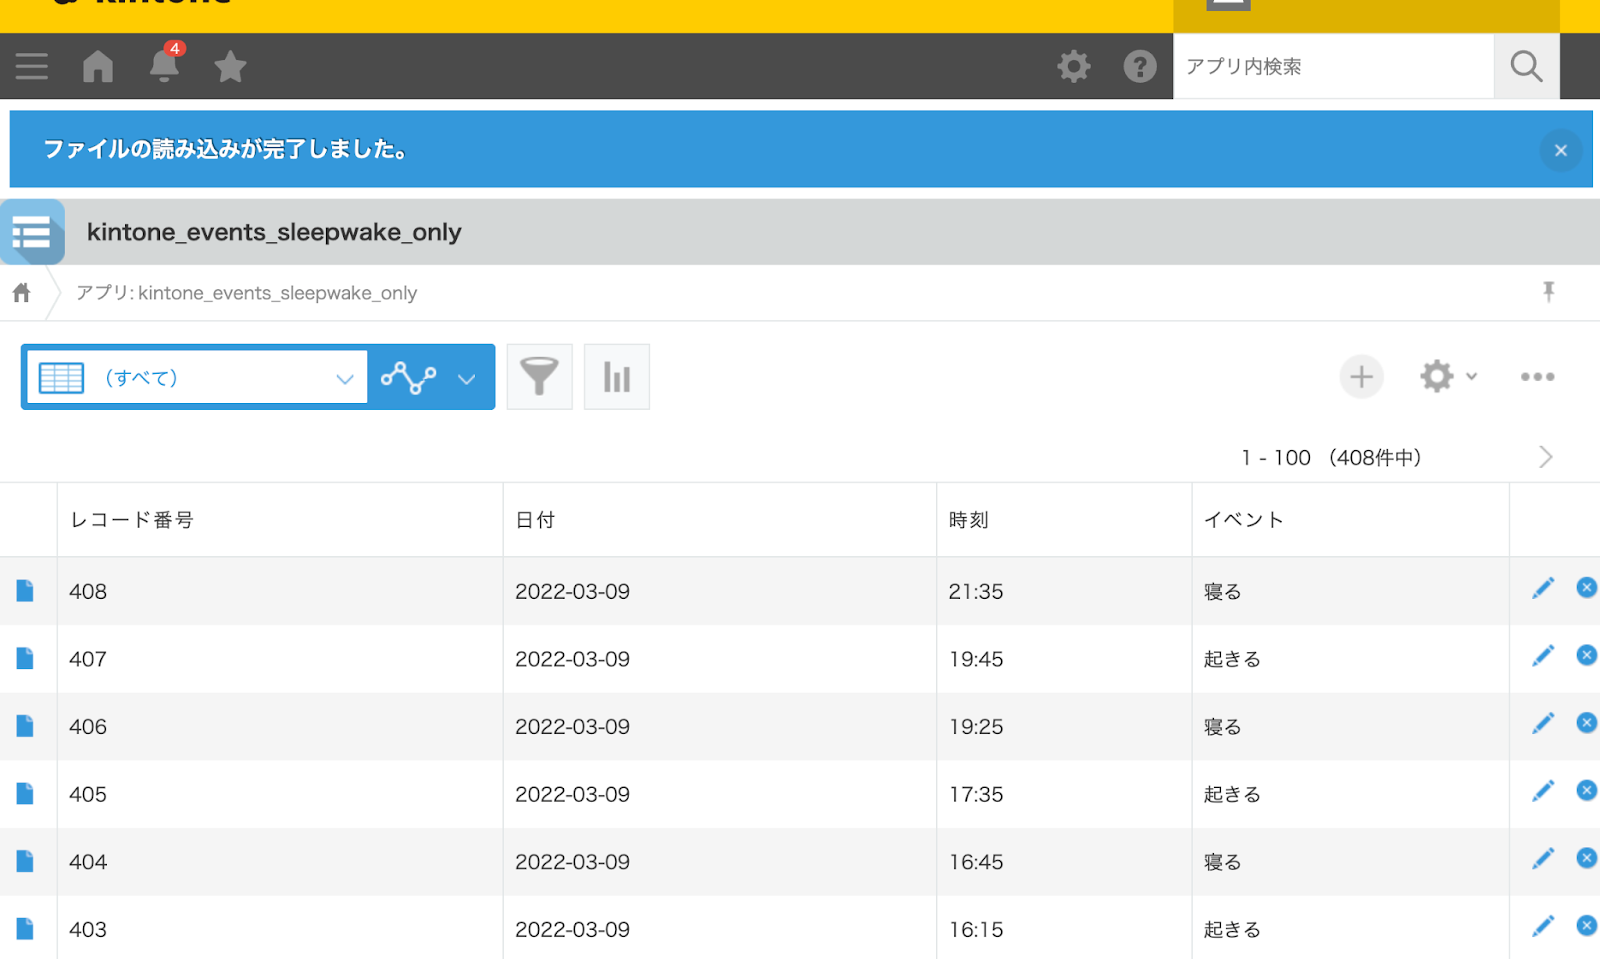Viewport: 1600px width, 959px height.
Task: Dismiss the file import completed banner
Action: 1560,150
